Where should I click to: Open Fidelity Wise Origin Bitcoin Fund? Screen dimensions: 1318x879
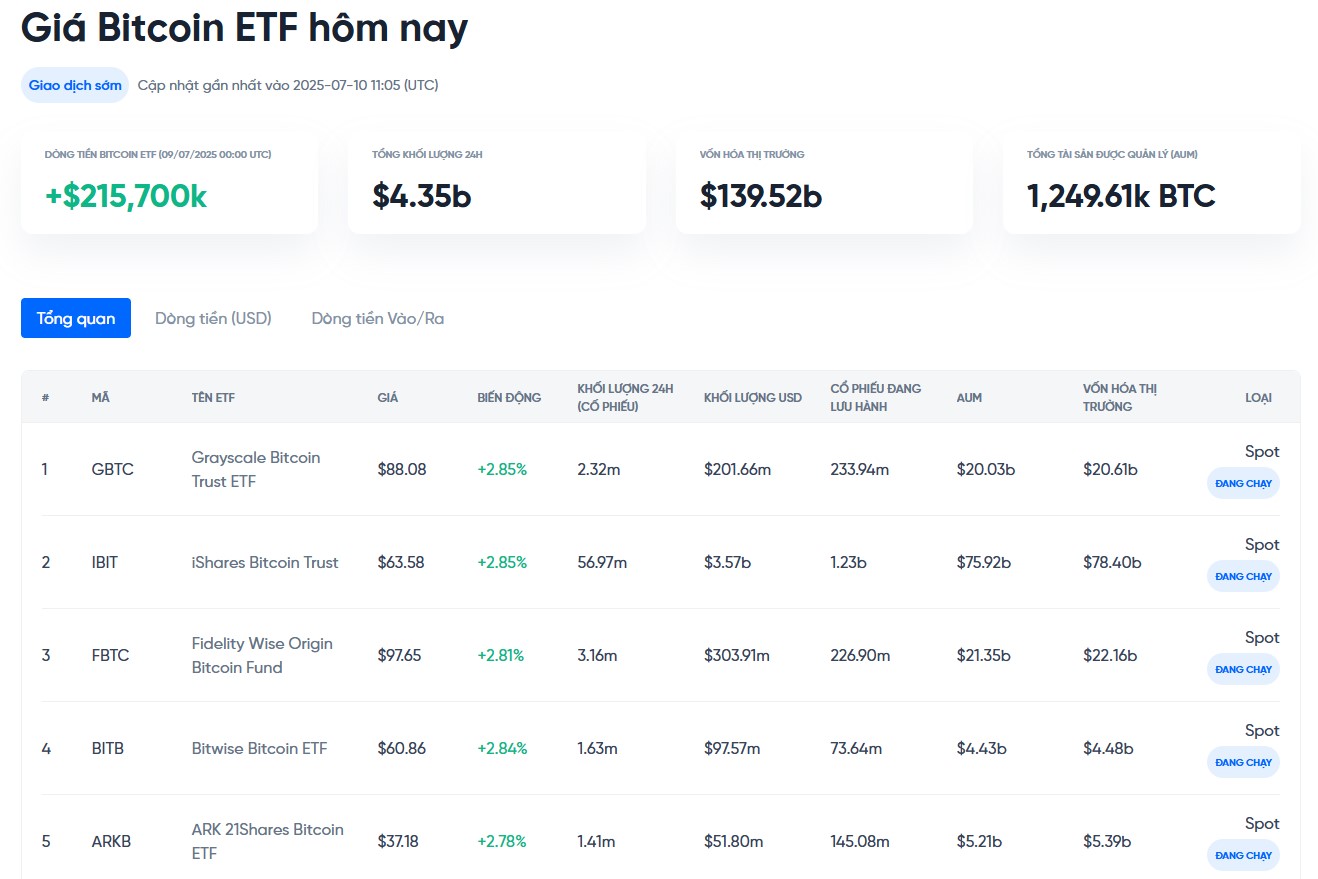click(262, 655)
